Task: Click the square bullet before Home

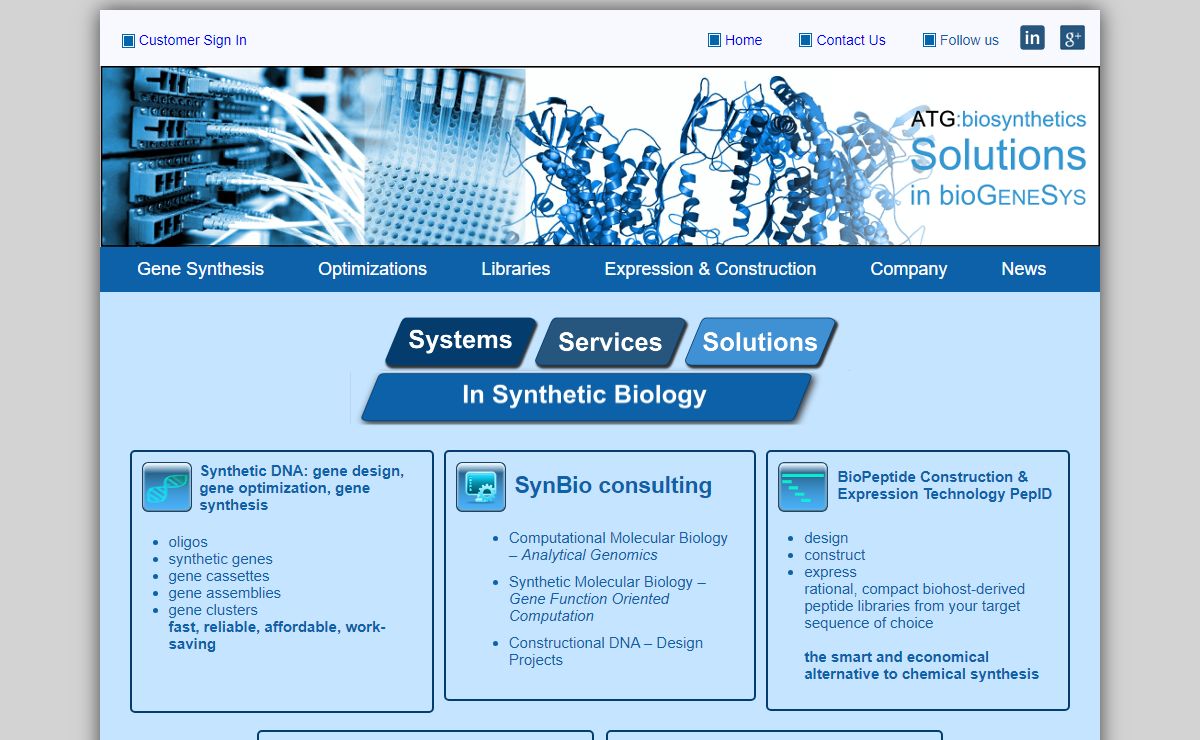Action: [x=714, y=40]
